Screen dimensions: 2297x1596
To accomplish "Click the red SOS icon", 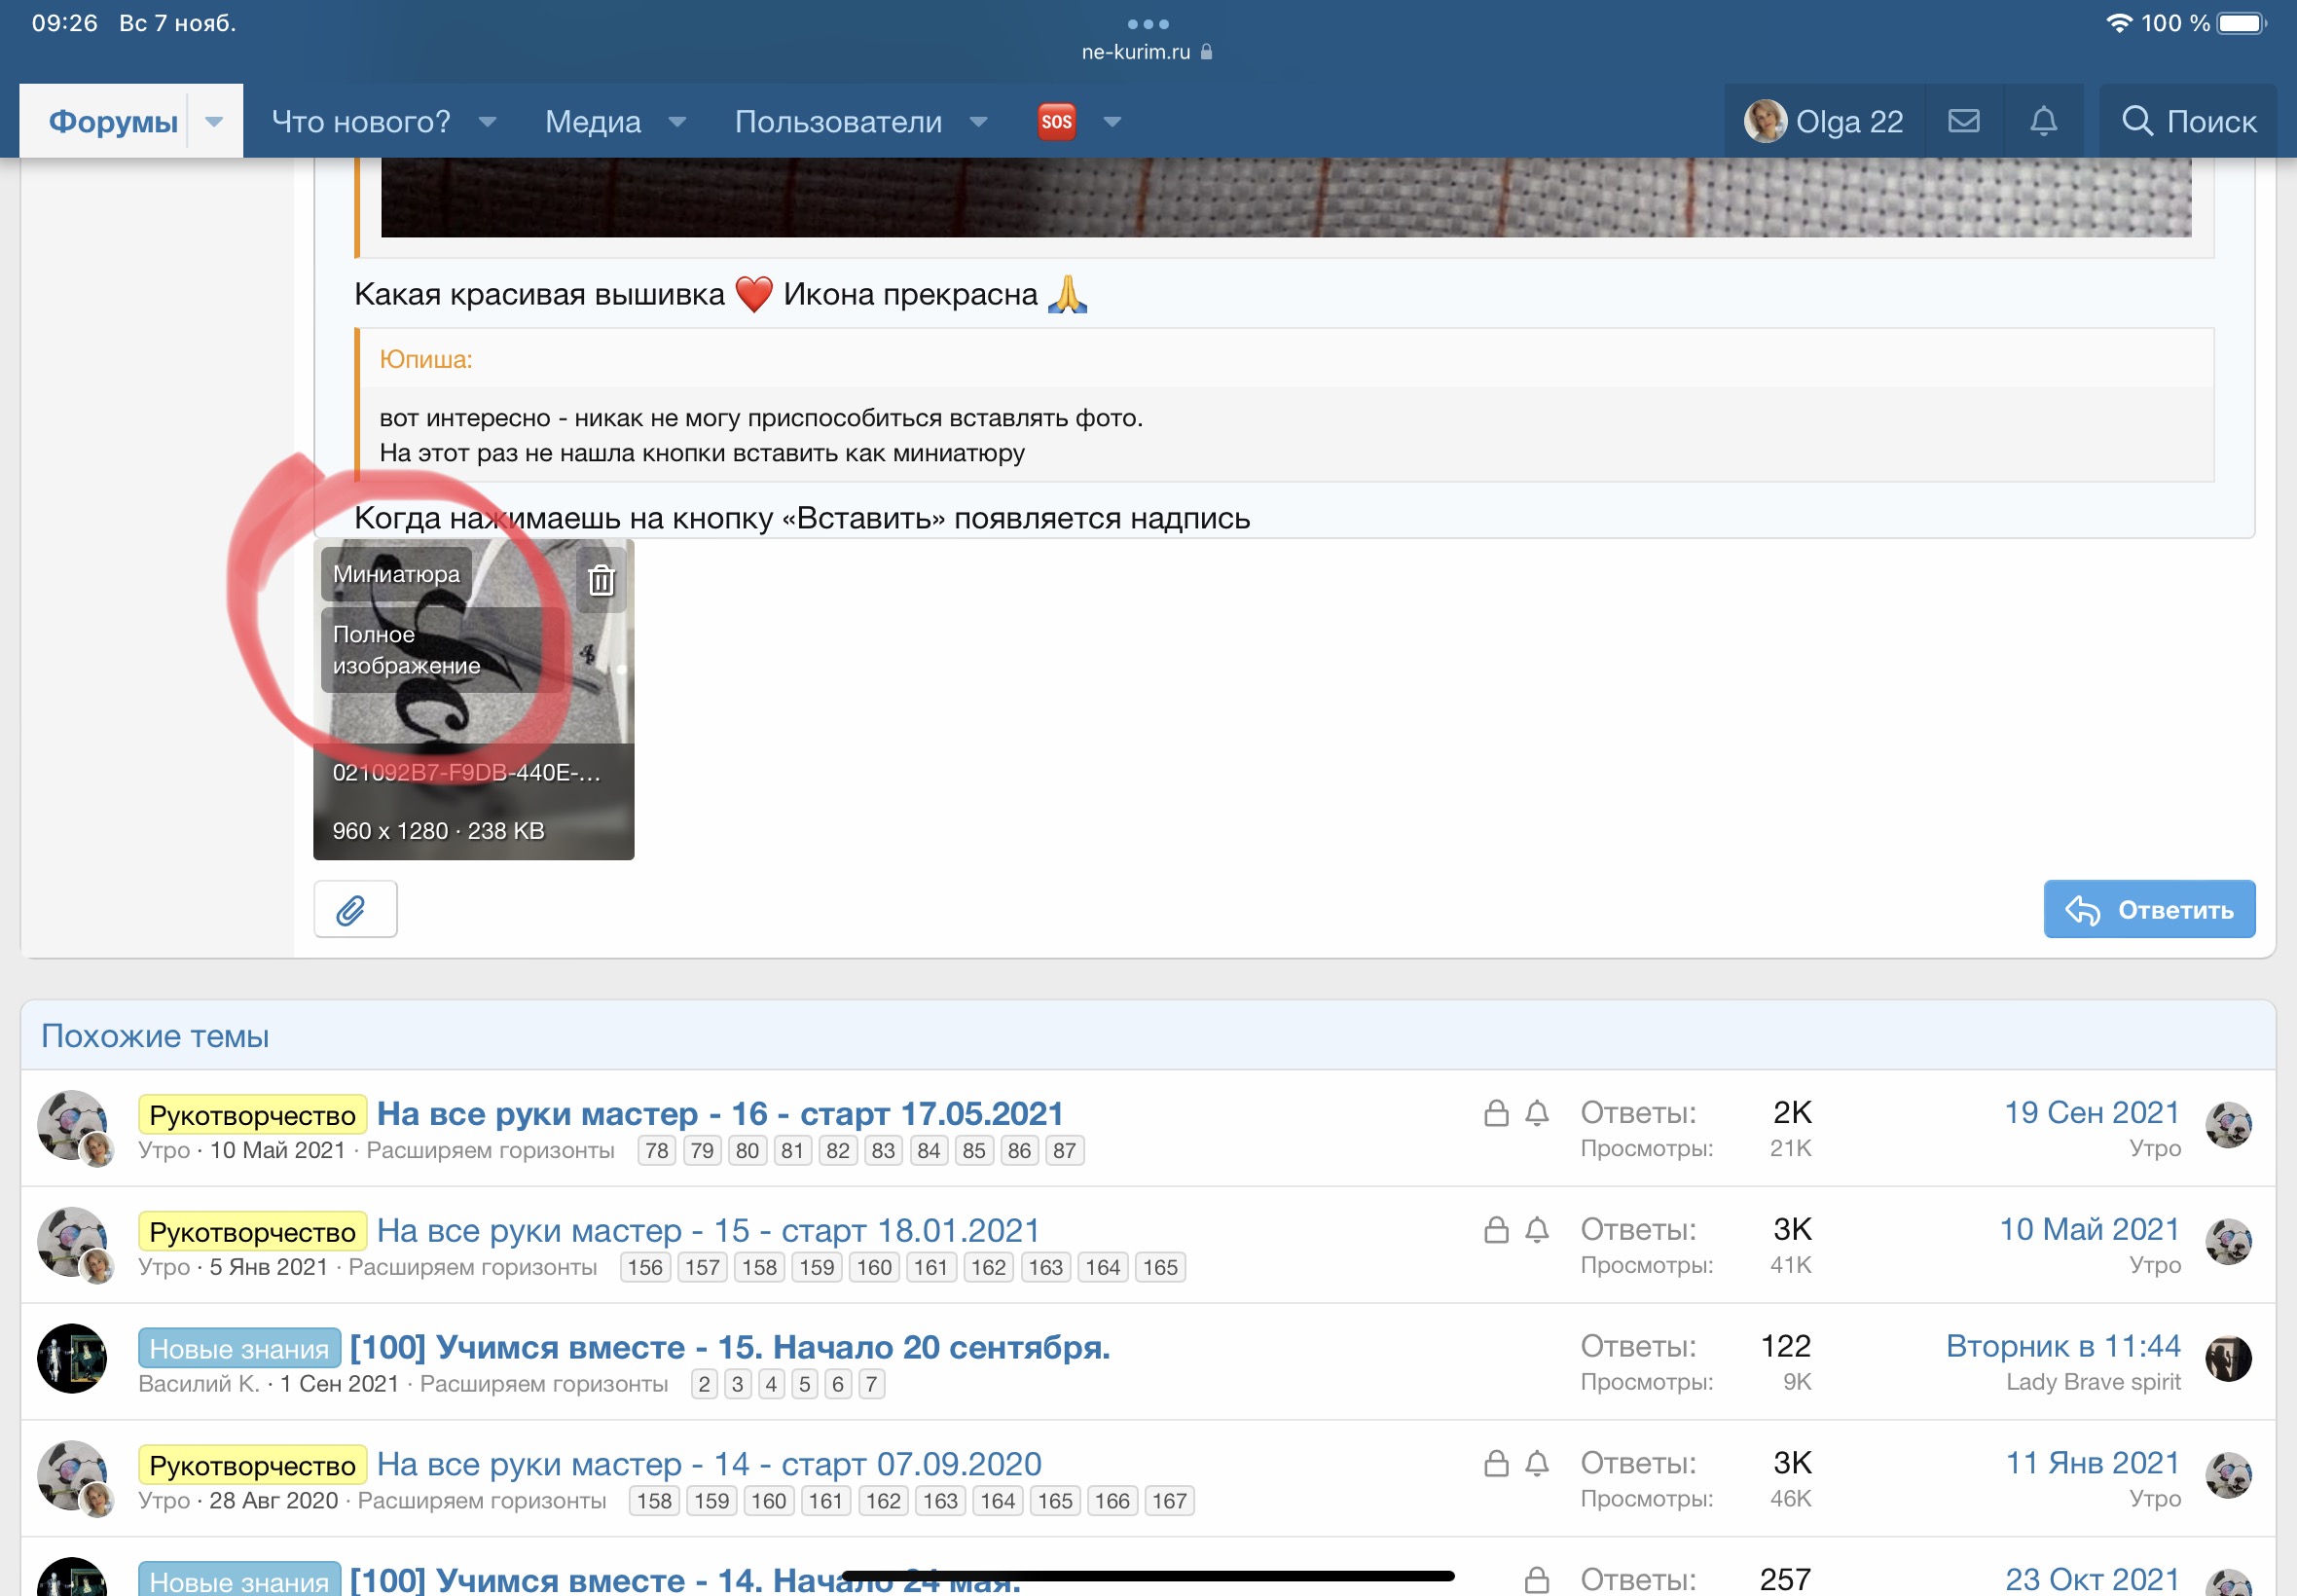I will click(x=1056, y=121).
